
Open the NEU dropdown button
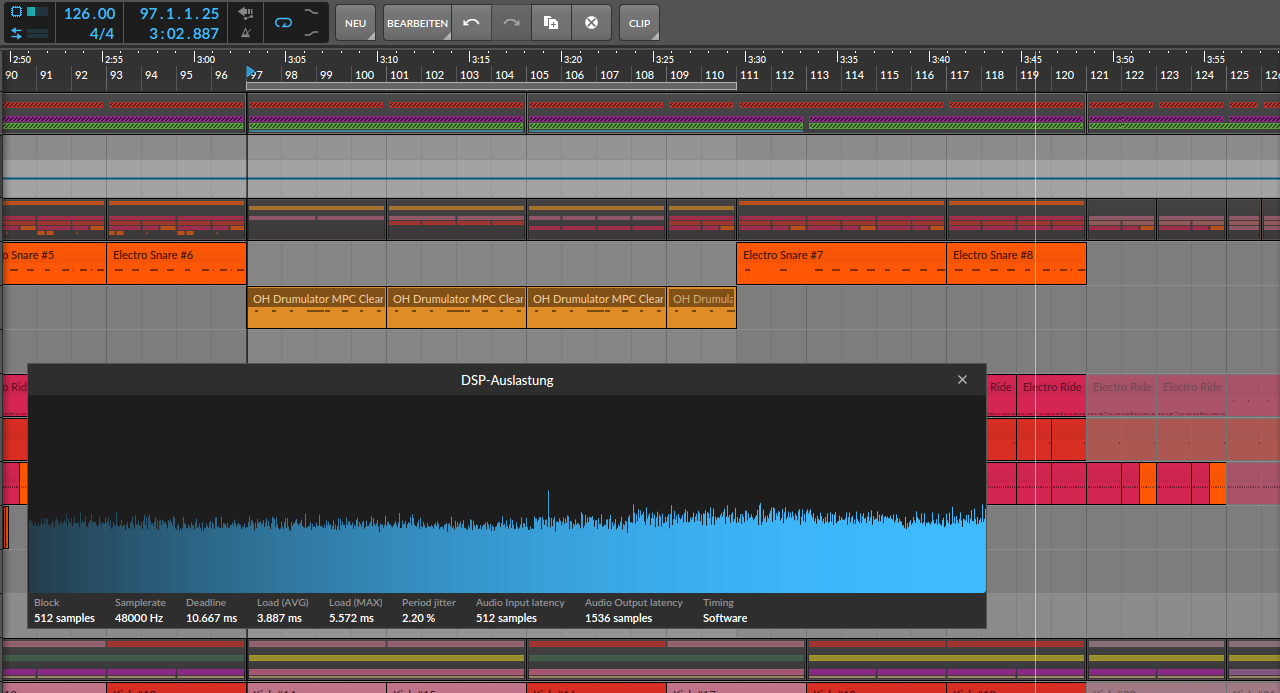tap(355, 22)
